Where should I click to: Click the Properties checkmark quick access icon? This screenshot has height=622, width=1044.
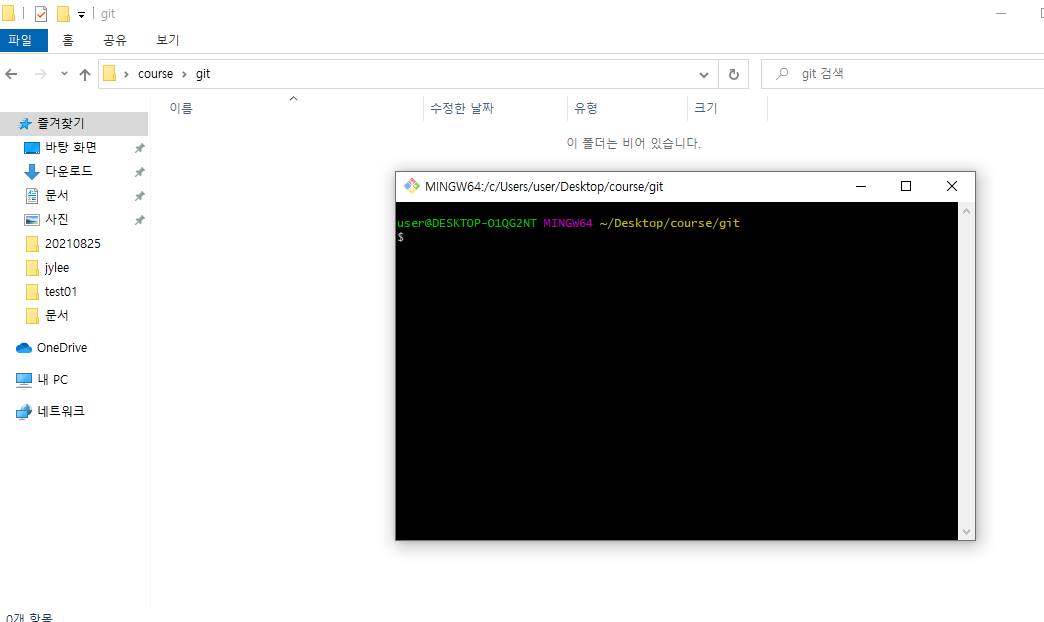[x=41, y=13]
